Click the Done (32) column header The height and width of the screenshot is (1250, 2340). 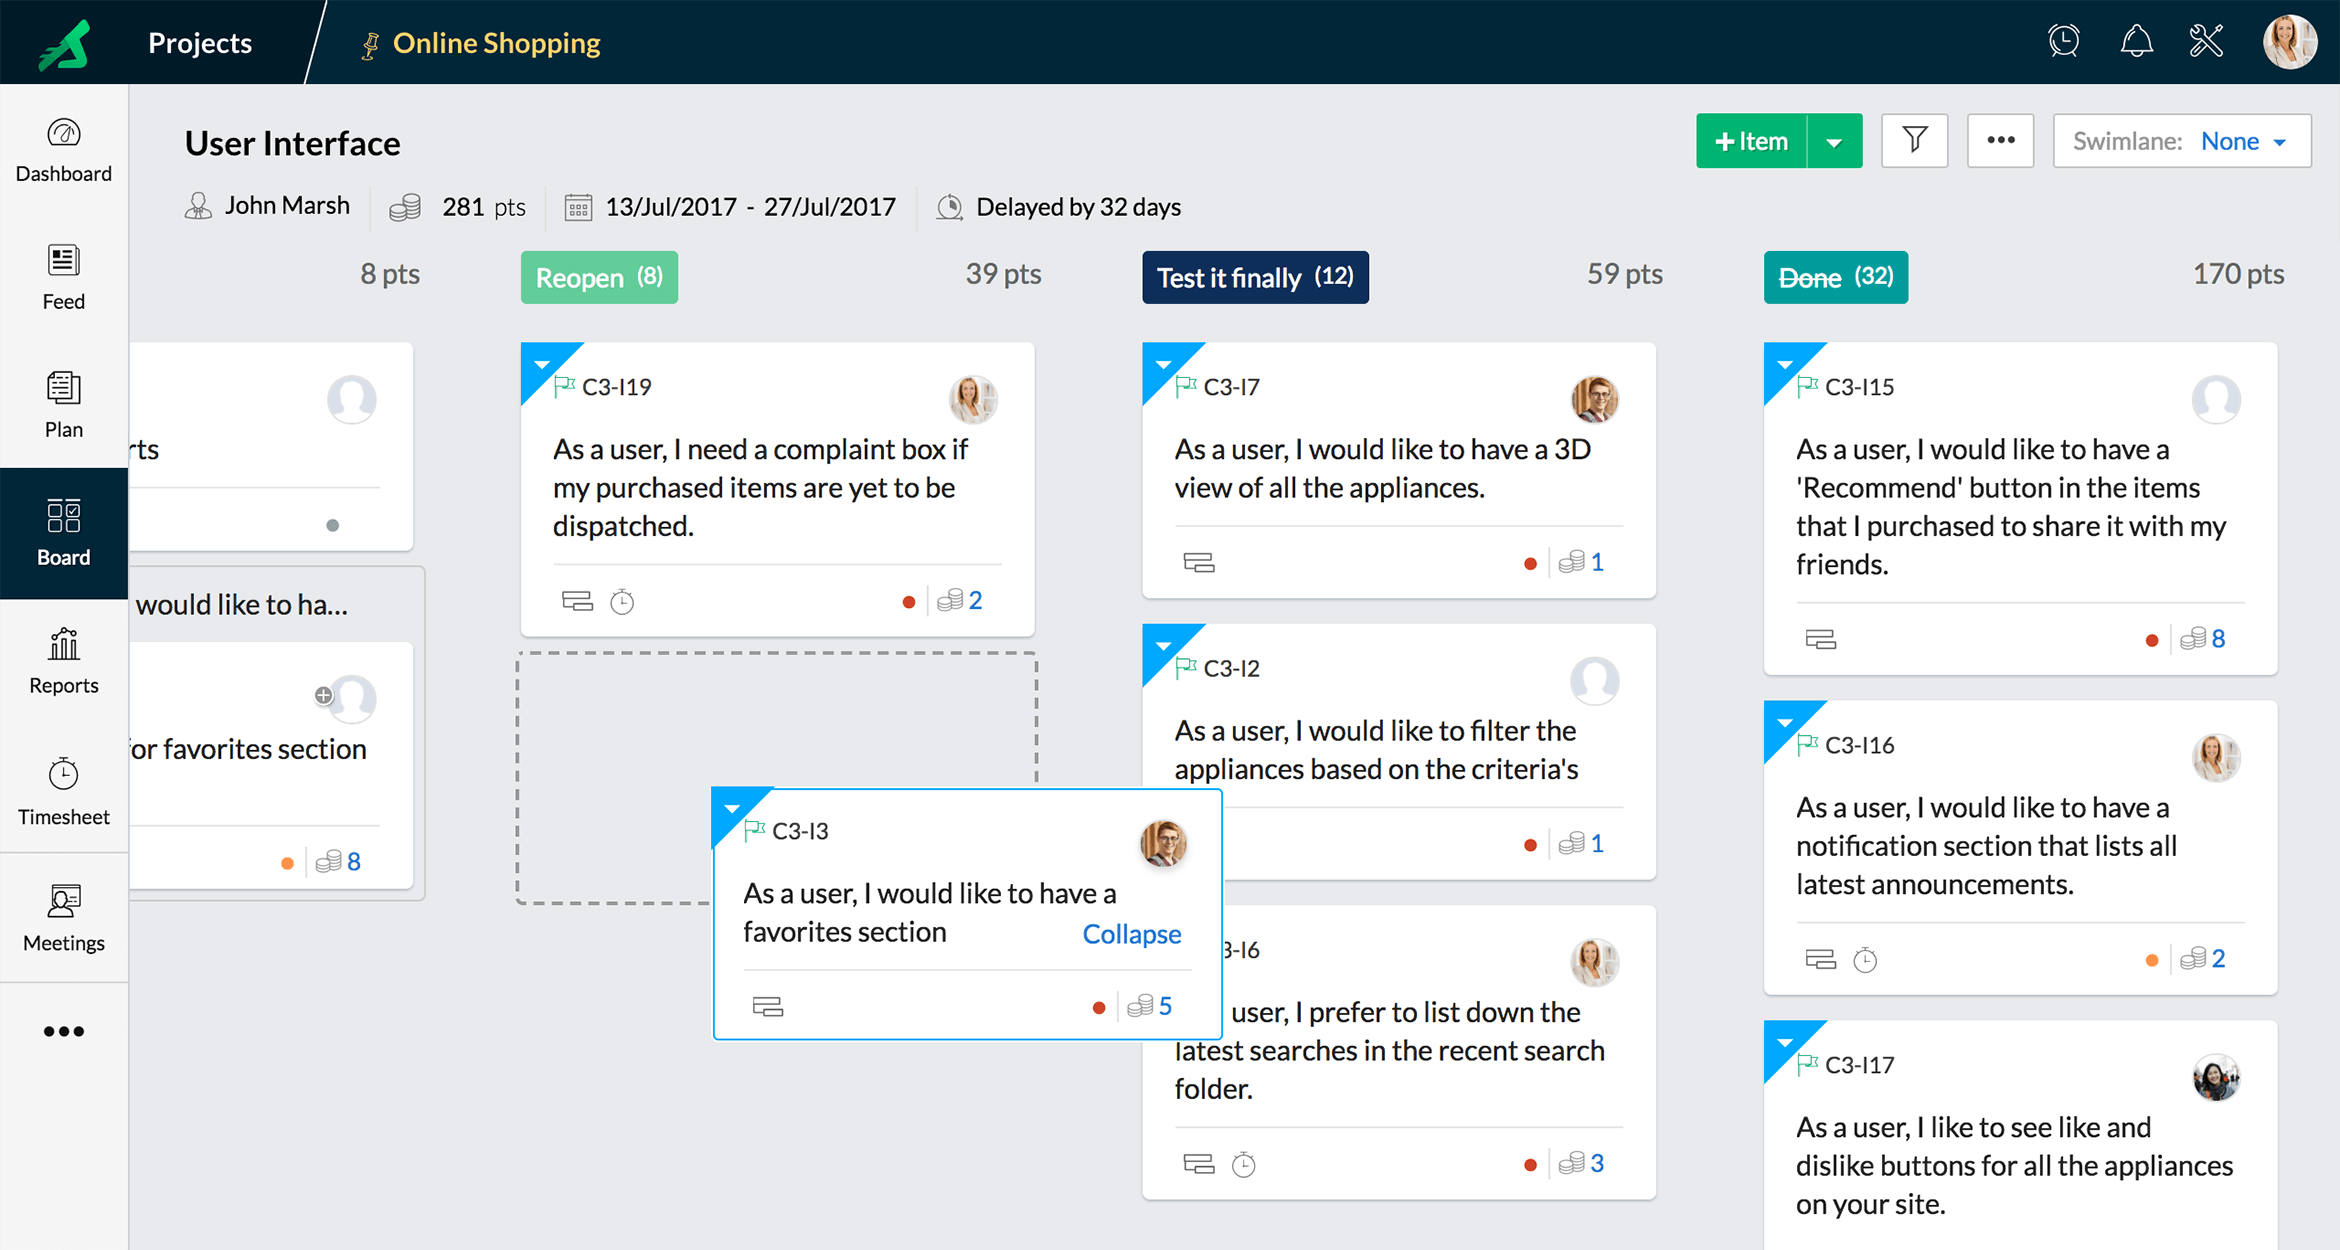[1836, 277]
